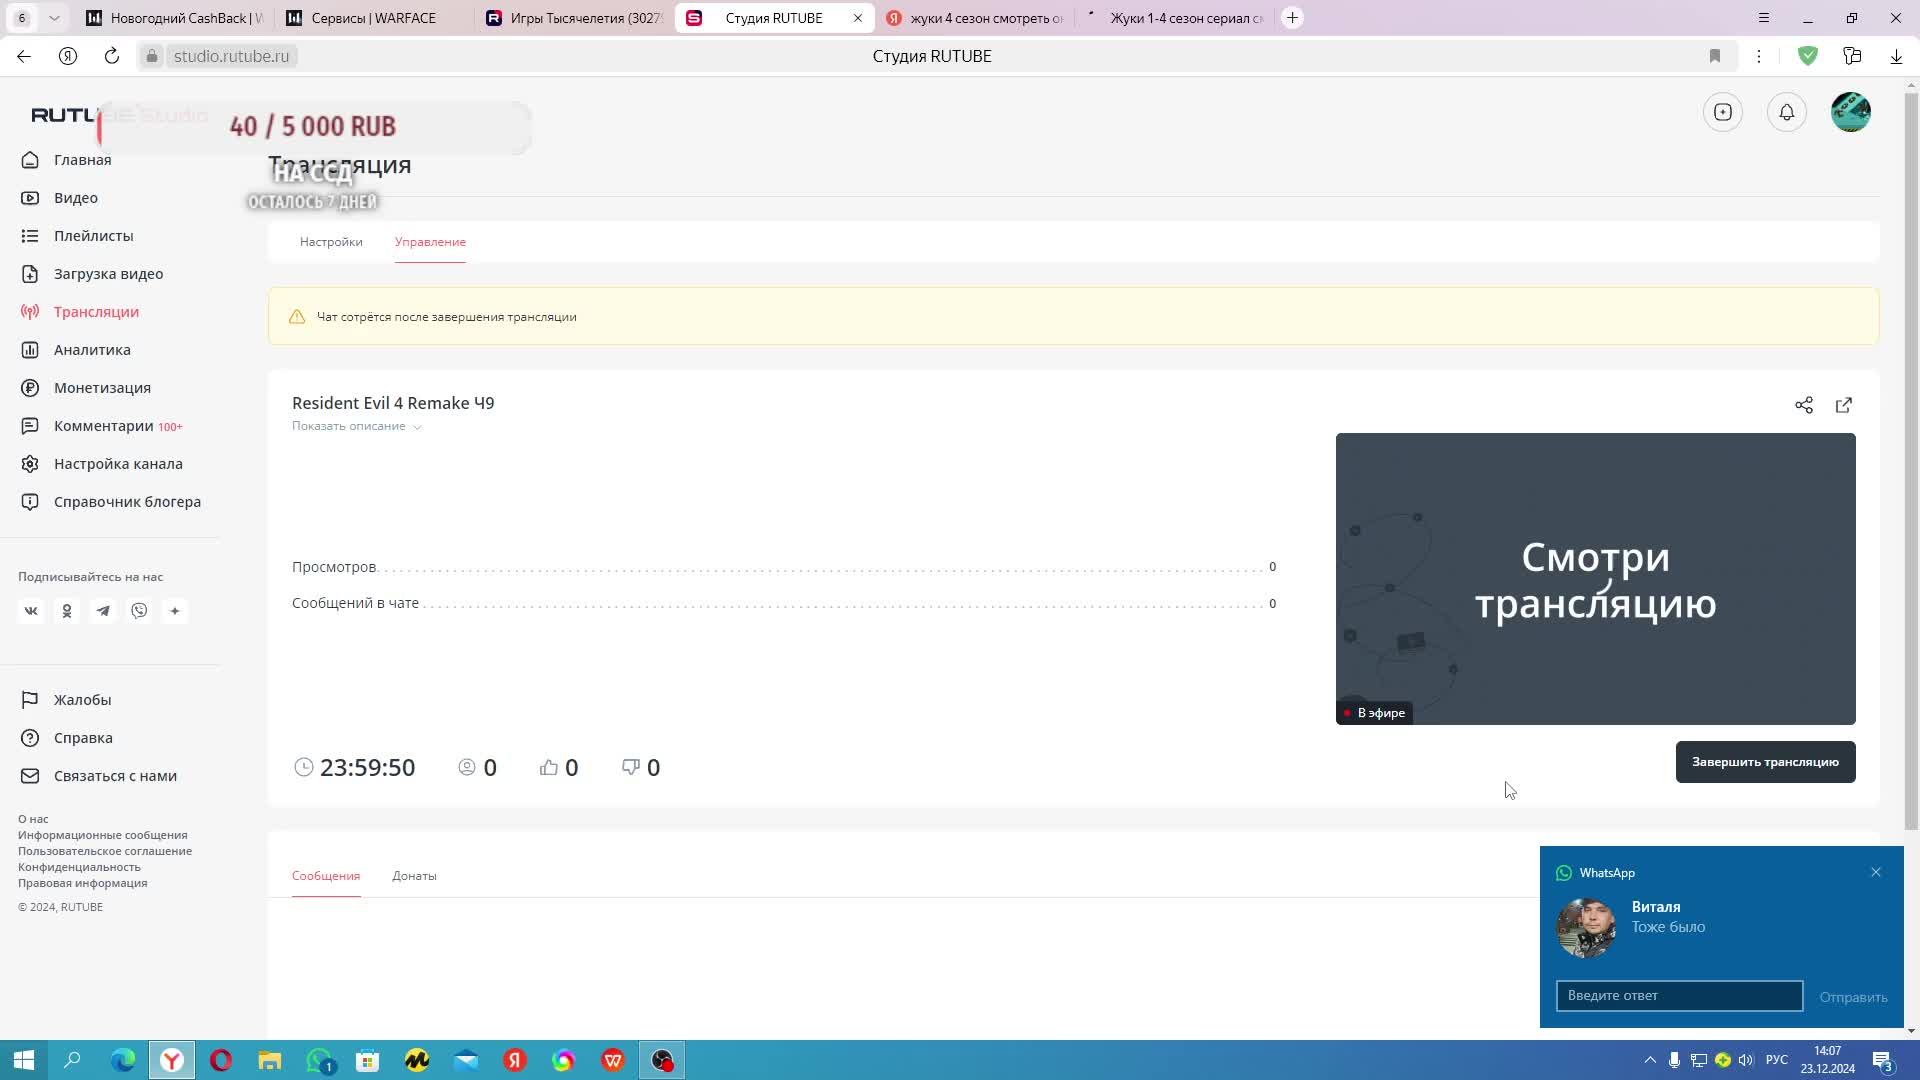Screen dimensions: 1920x1080
Task: Open Жалобы in the sidebar
Action: tap(66, 700)
